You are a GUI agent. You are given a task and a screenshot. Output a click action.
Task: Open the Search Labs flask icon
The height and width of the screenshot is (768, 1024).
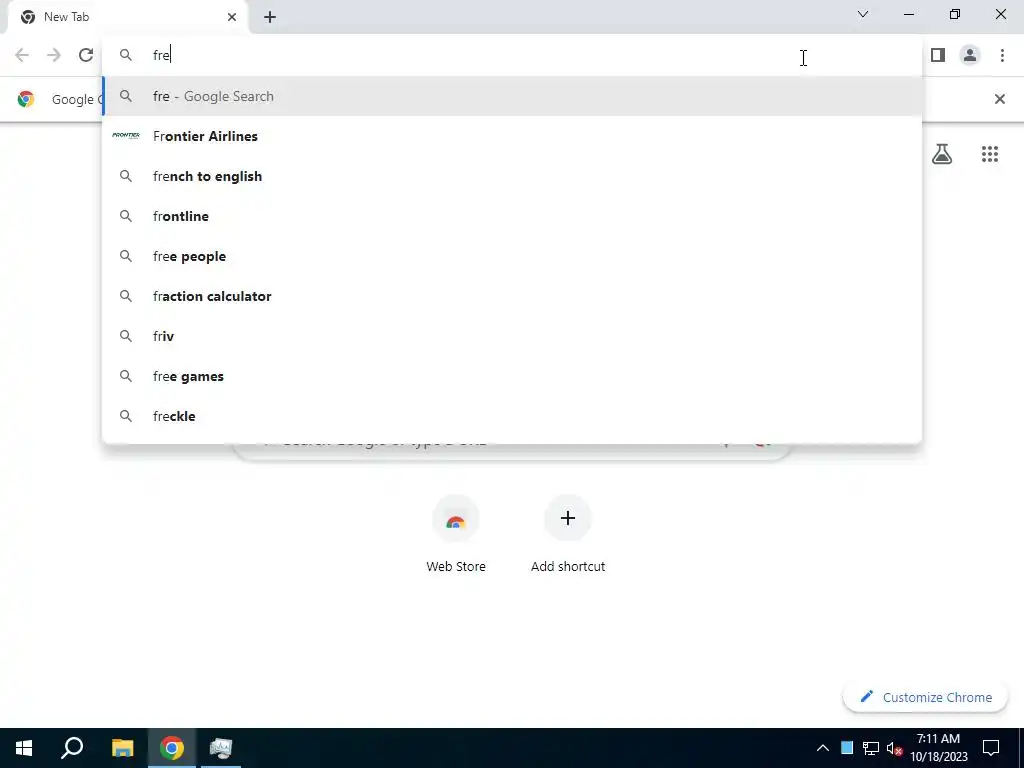pos(942,154)
